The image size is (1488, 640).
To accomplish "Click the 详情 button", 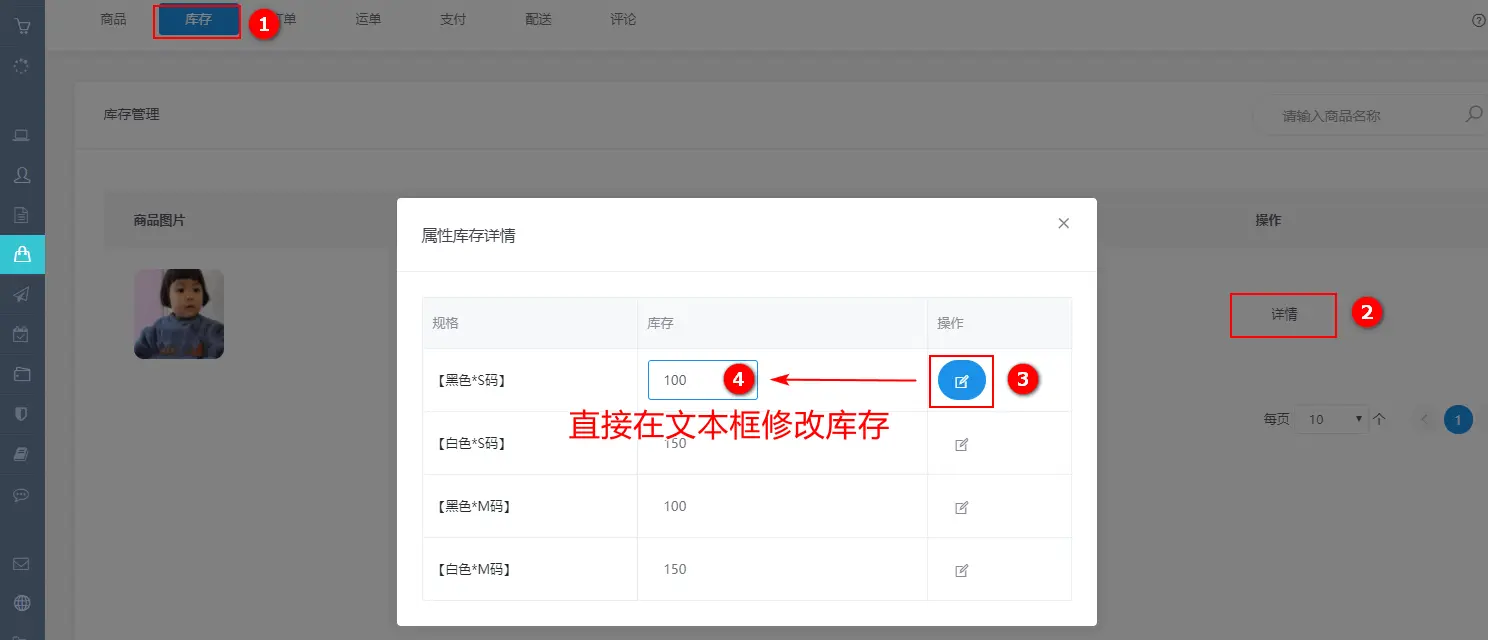I will [1283, 314].
